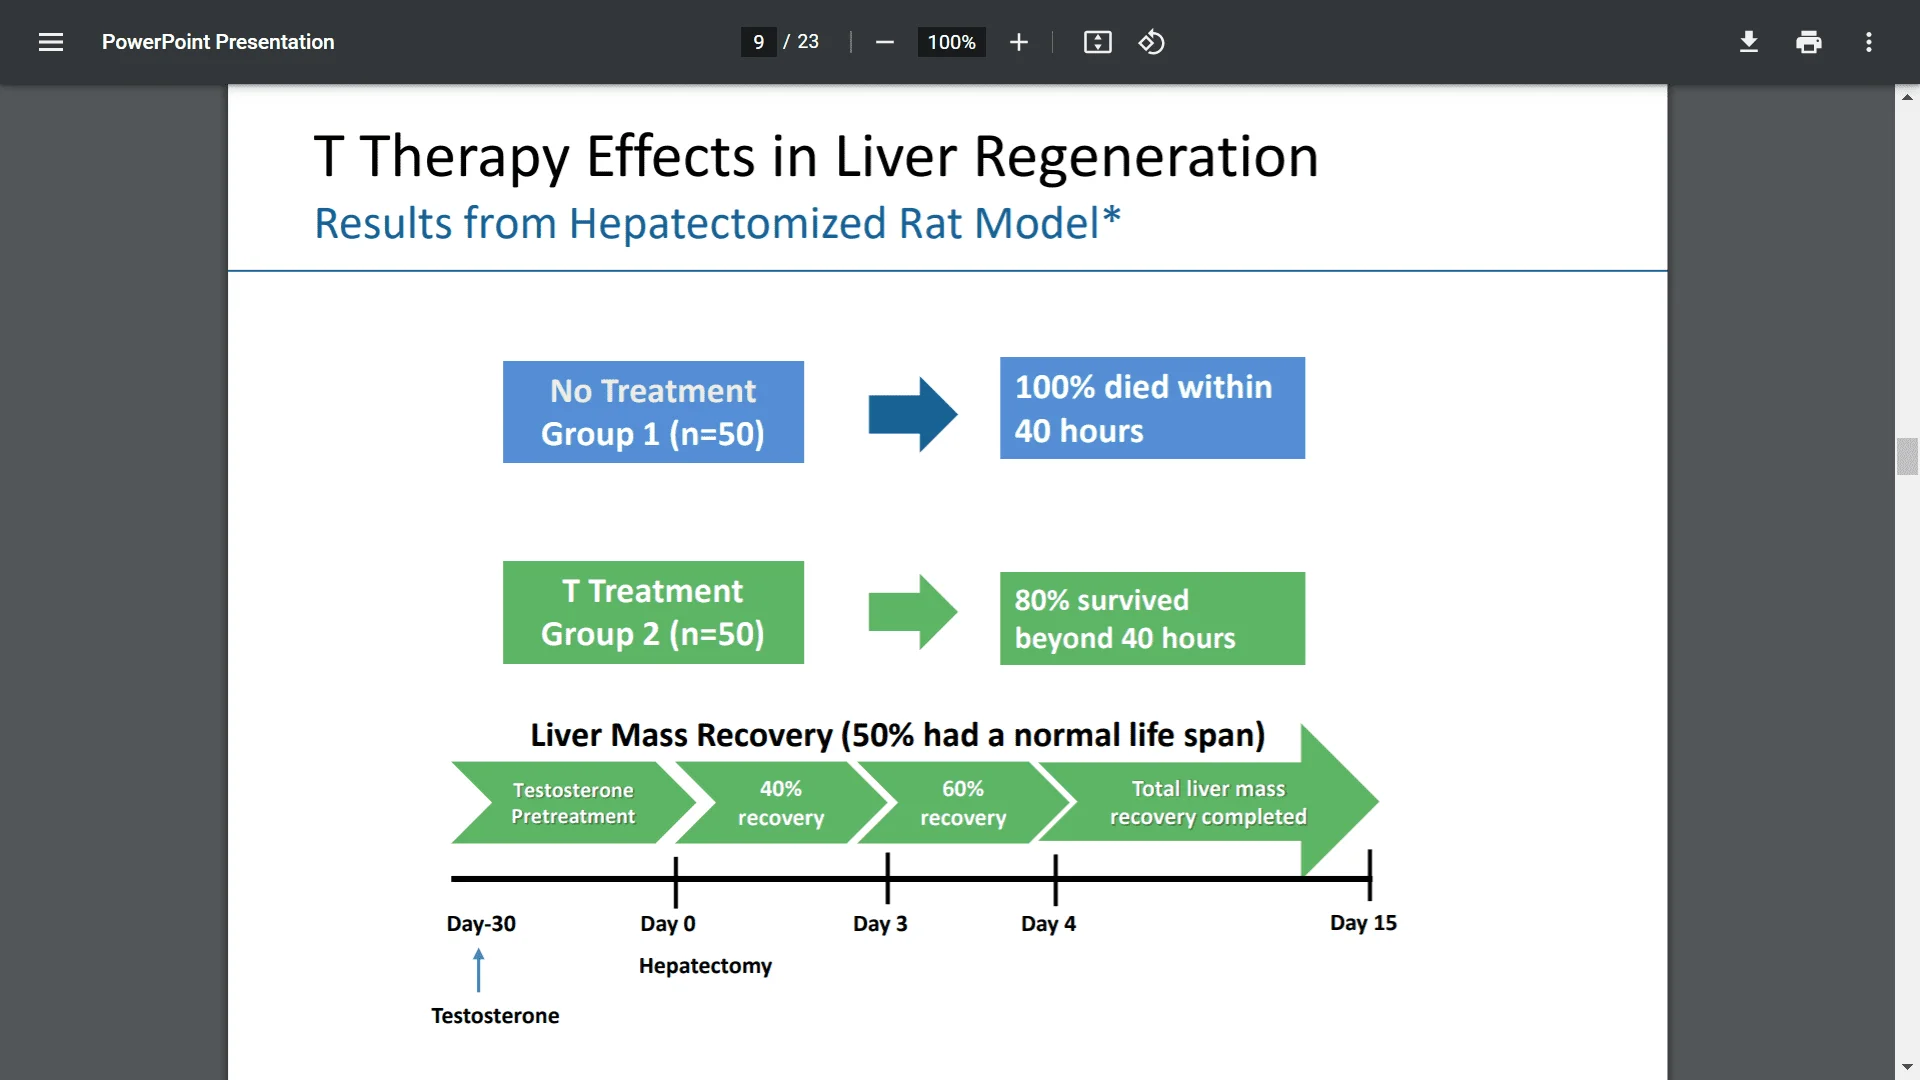This screenshot has width=1920, height=1080.
Task: Click the 100% died within 40 hours box
Action: click(1152, 408)
